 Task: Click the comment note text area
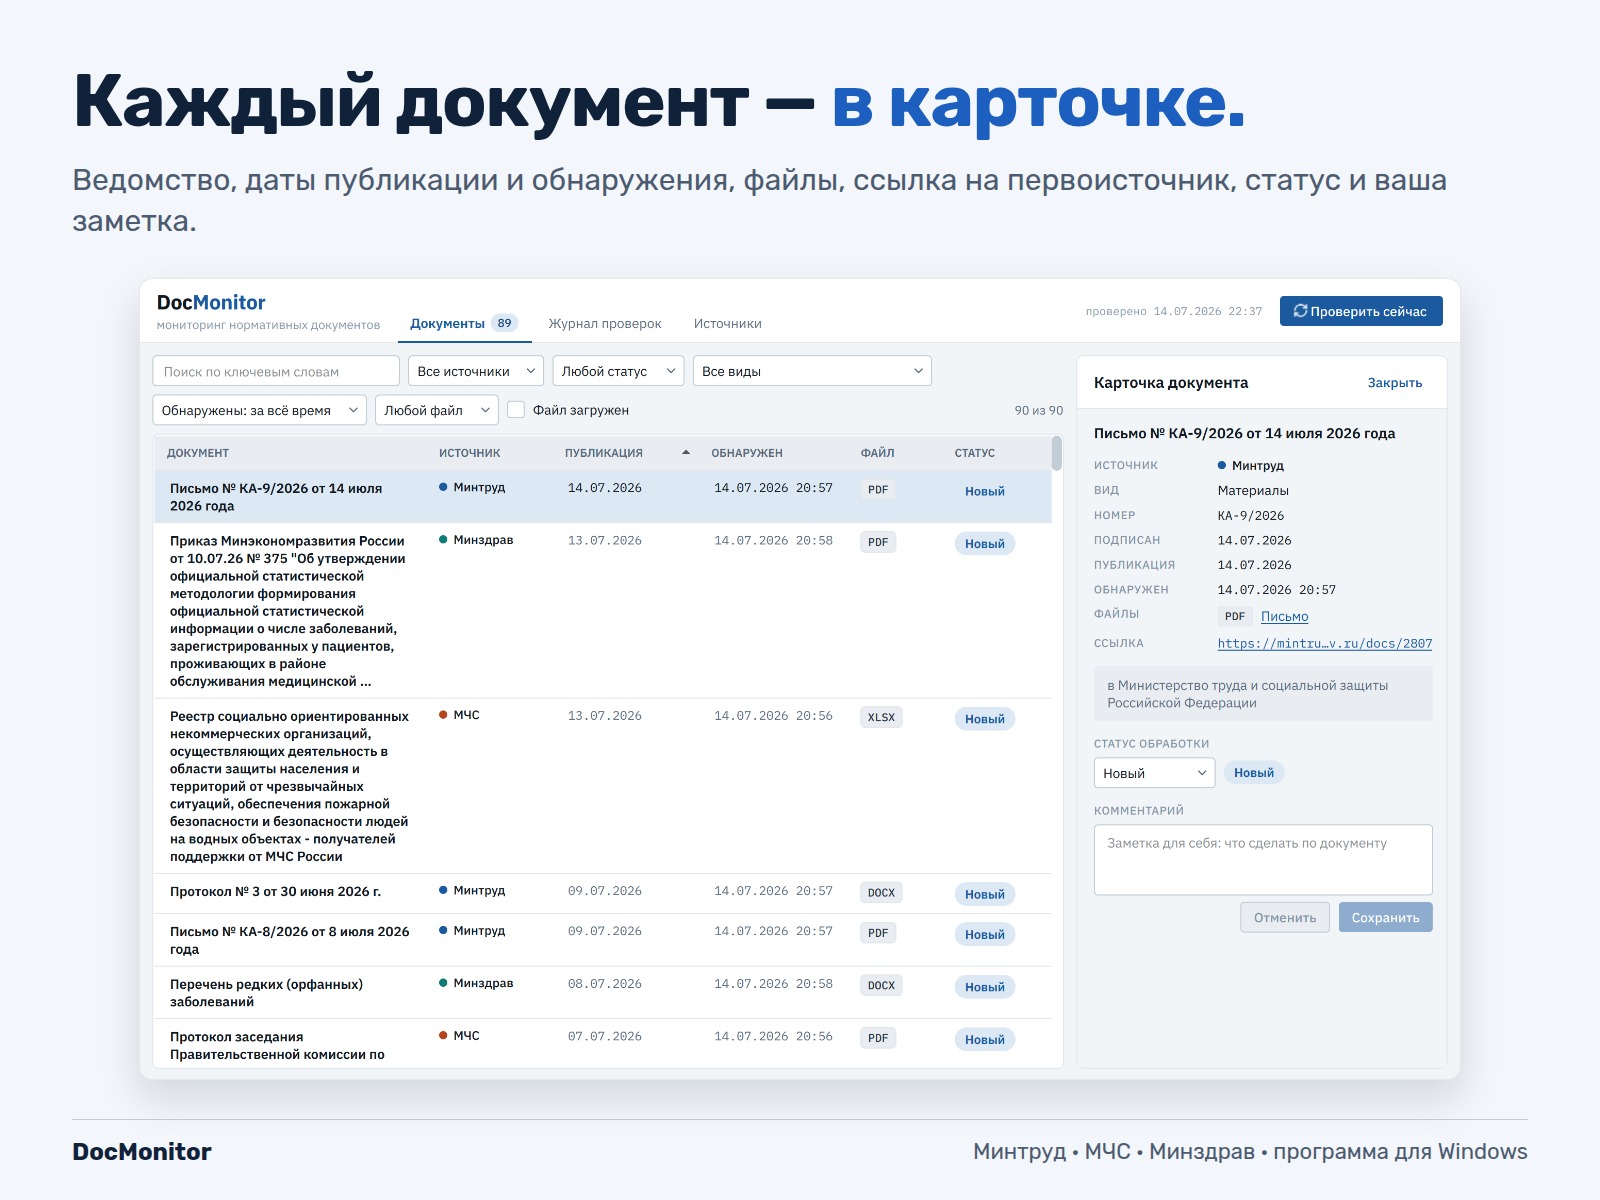pyautogui.click(x=1263, y=860)
